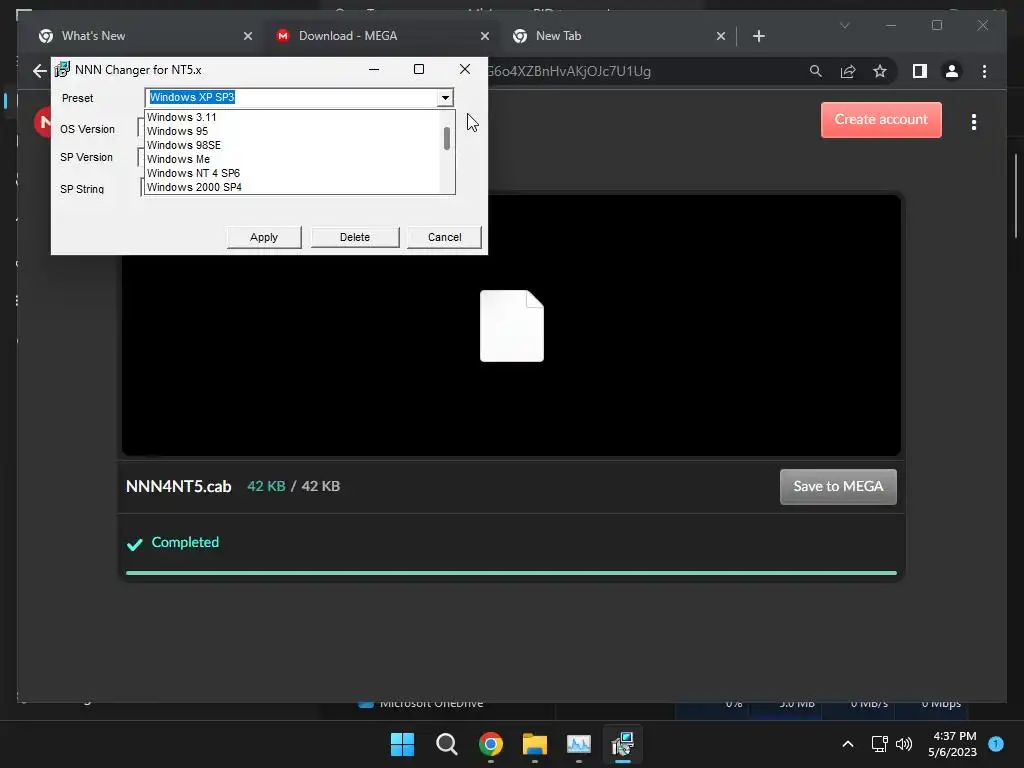1024x768 pixels.
Task: Click the NNN Changer taskbar icon
Action: click(x=622, y=744)
